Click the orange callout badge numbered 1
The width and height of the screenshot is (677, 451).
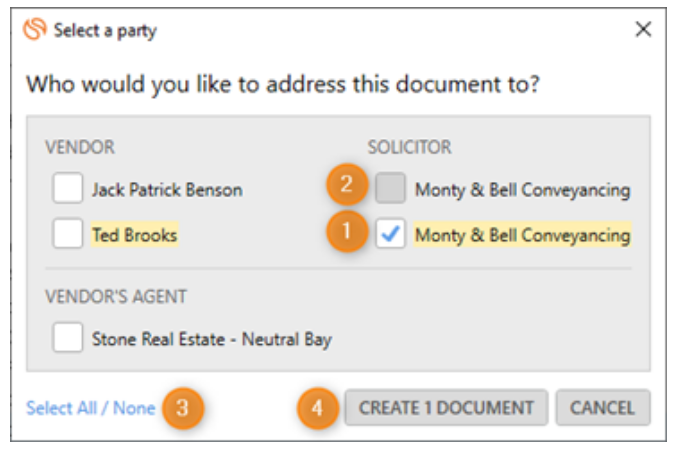pyautogui.click(x=347, y=231)
